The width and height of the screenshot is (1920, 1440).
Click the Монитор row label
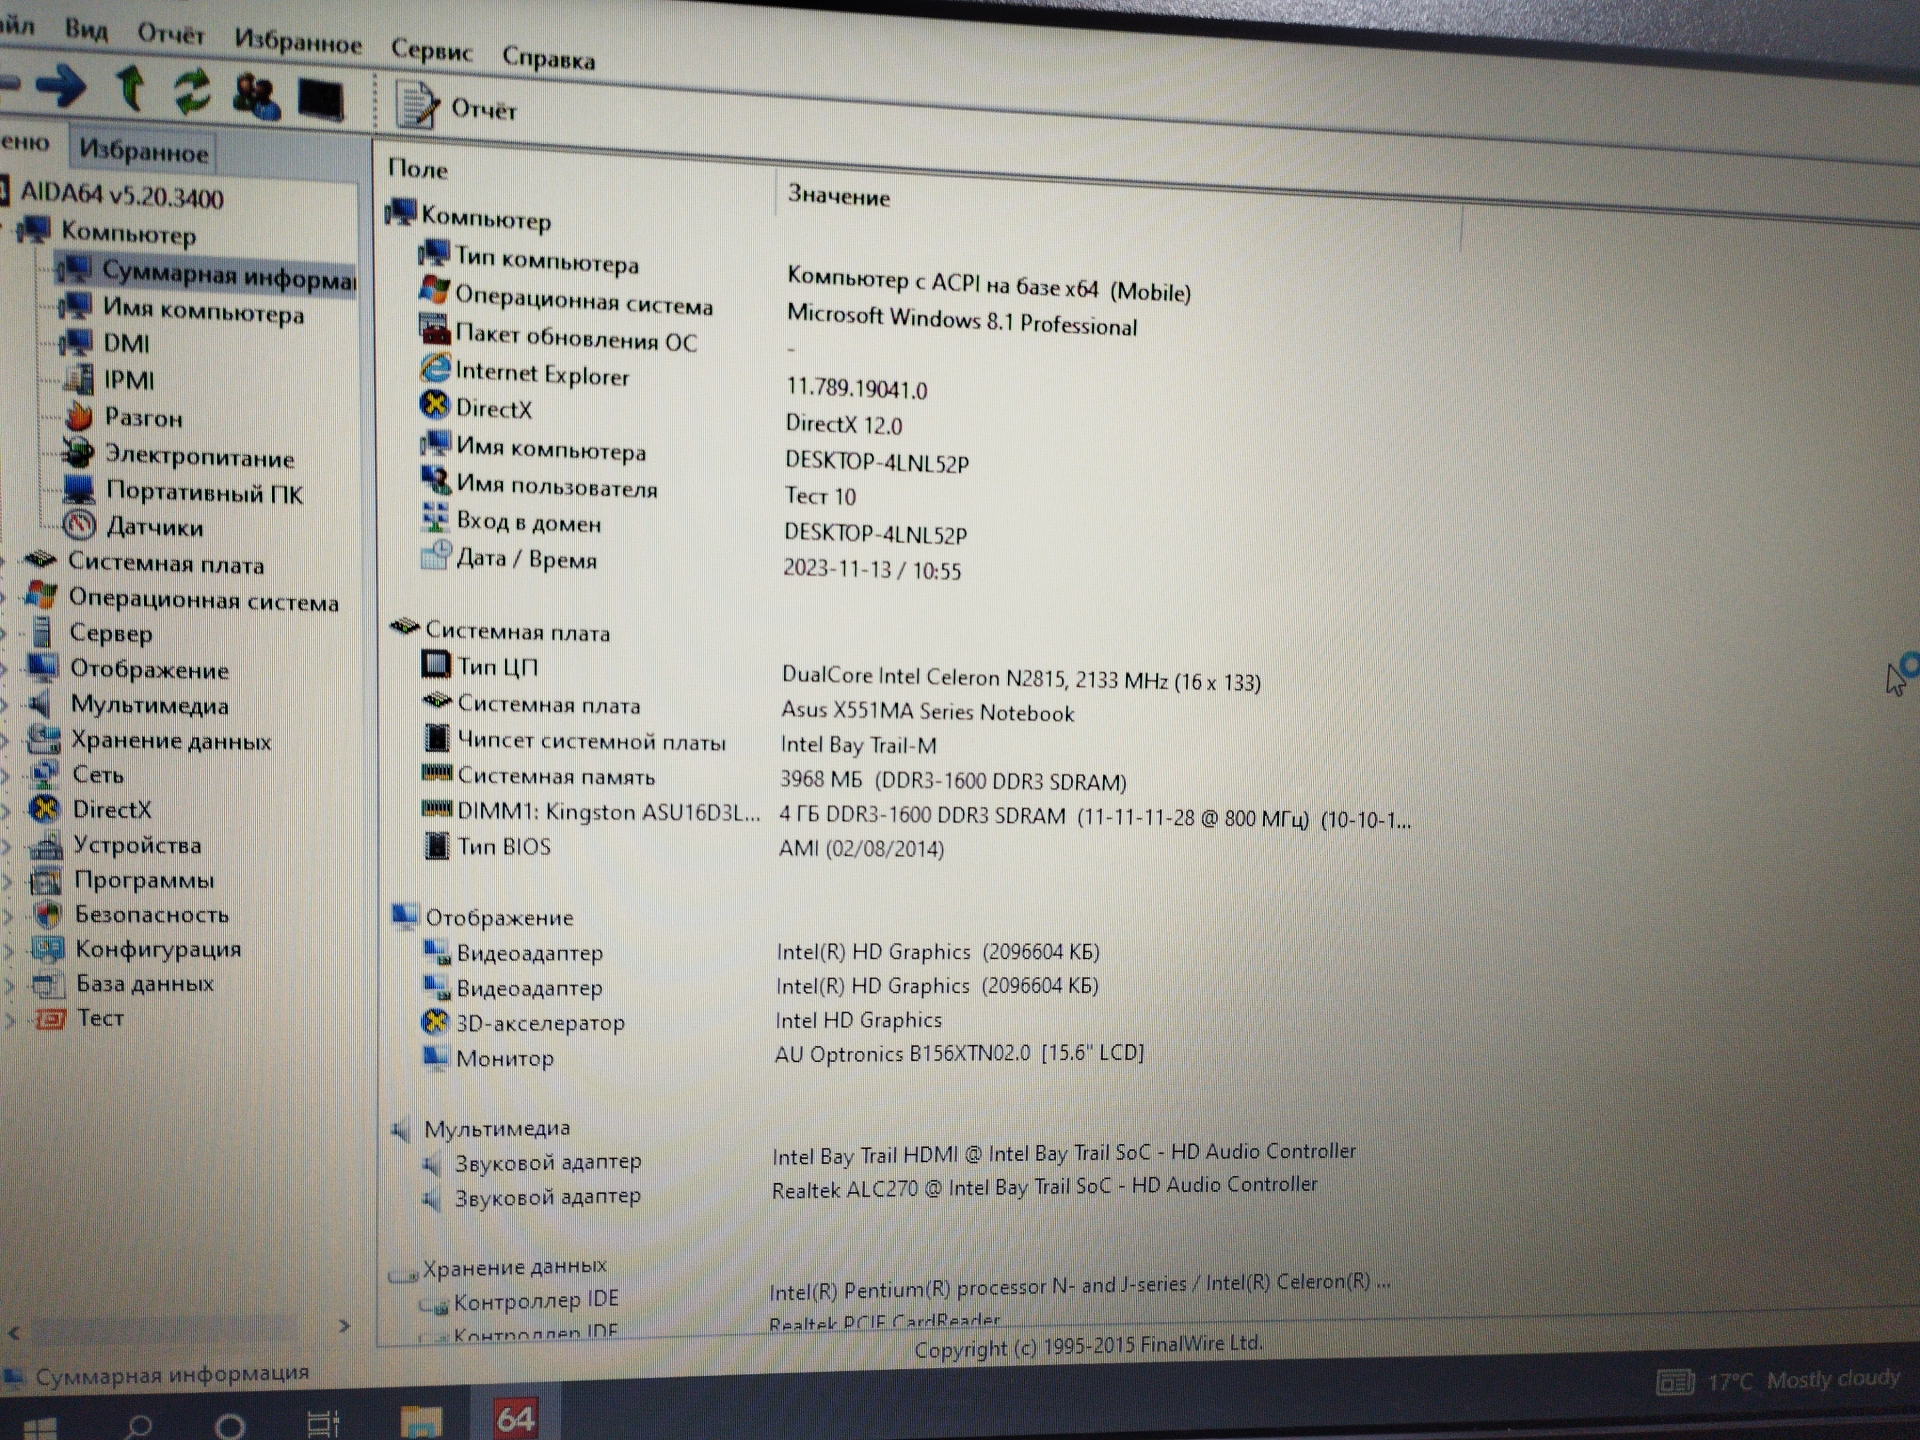coord(504,1058)
